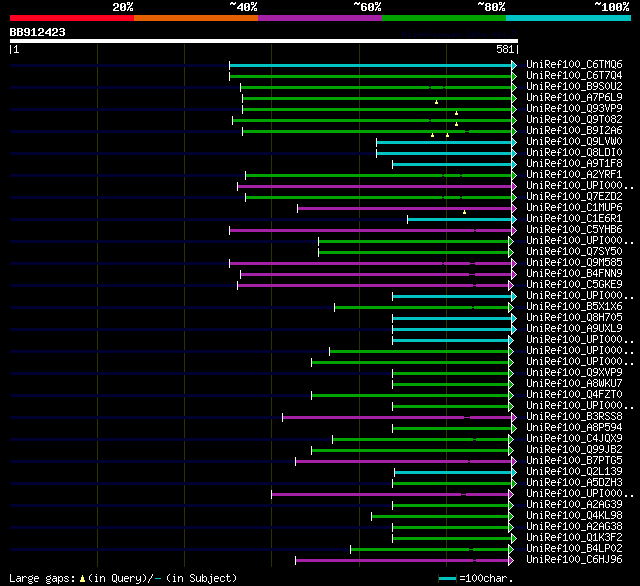640x586 pixels.
Task: Click the UniRef100_A8P594 label
Action: (x=574, y=428)
